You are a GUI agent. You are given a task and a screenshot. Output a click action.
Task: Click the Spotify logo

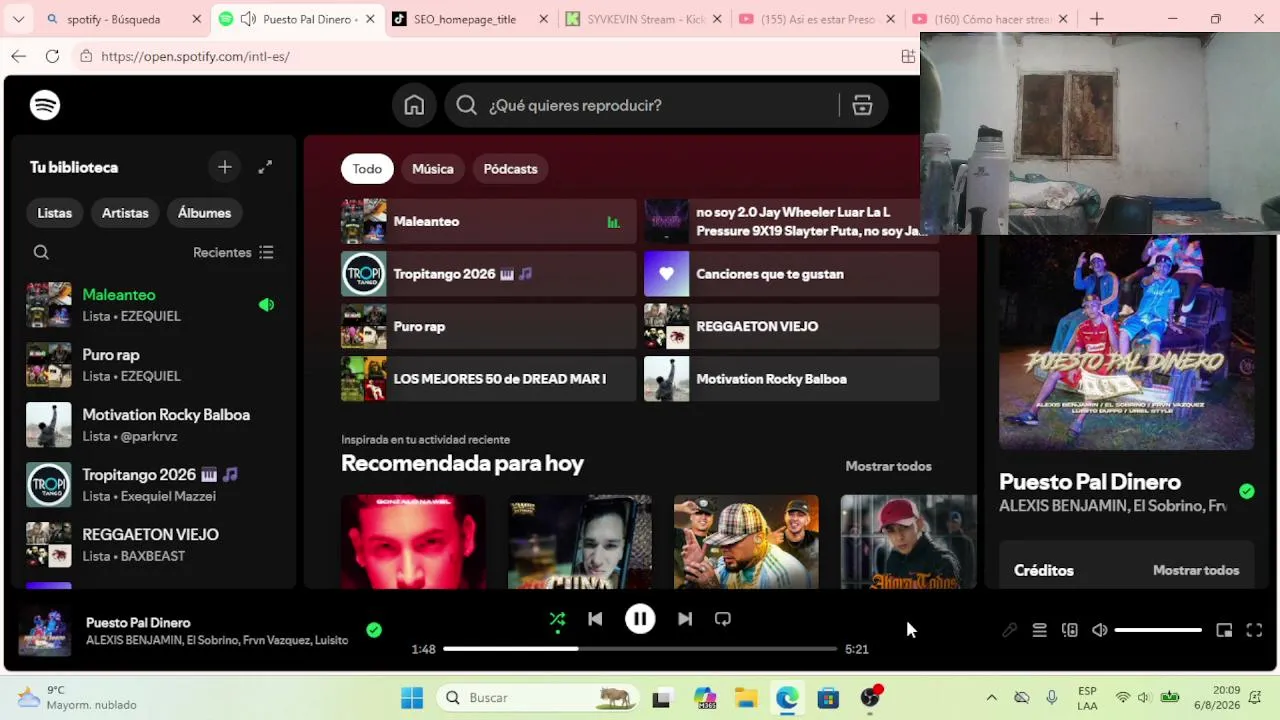pos(45,105)
